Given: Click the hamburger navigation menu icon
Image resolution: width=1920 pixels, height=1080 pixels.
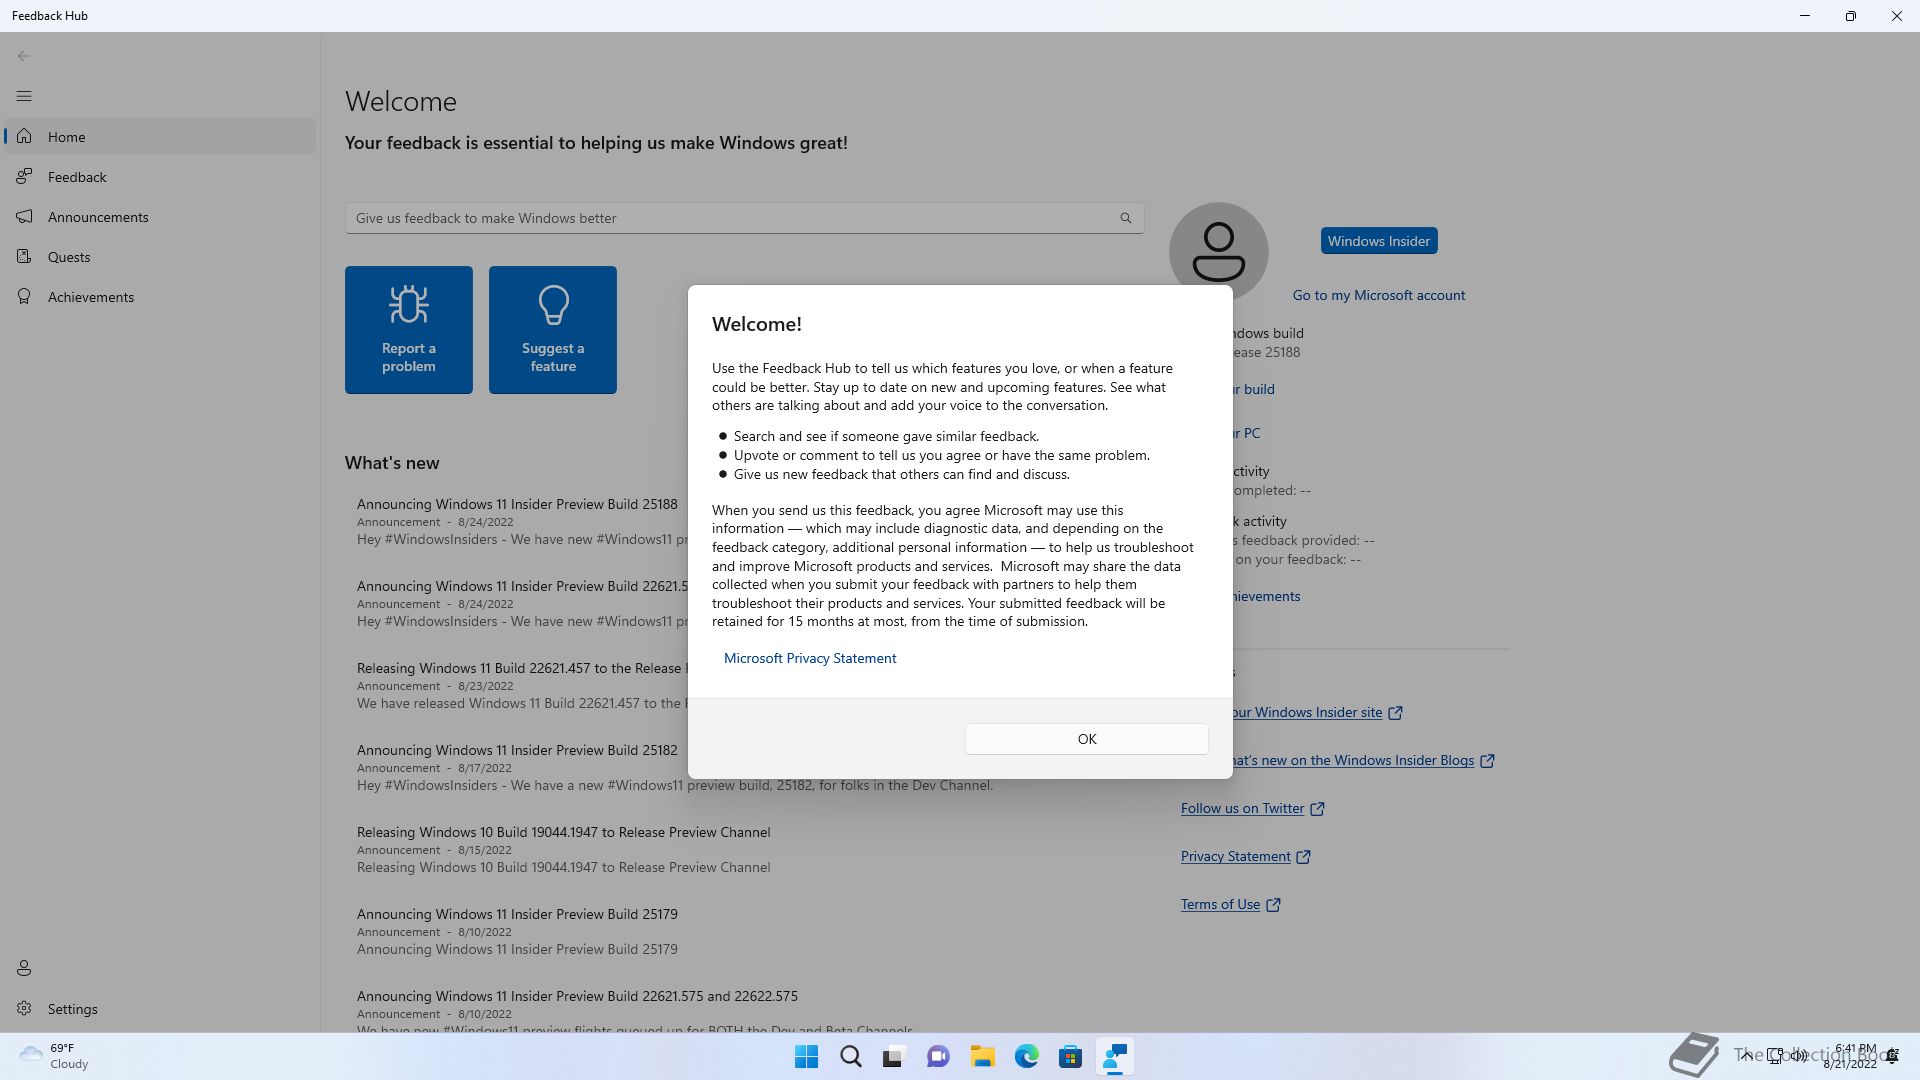Looking at the screenshot, I should 24,96.
